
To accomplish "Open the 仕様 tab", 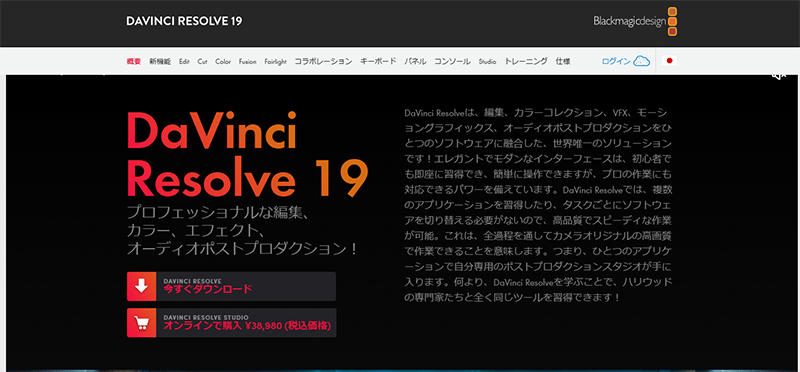I will point(563,61).
